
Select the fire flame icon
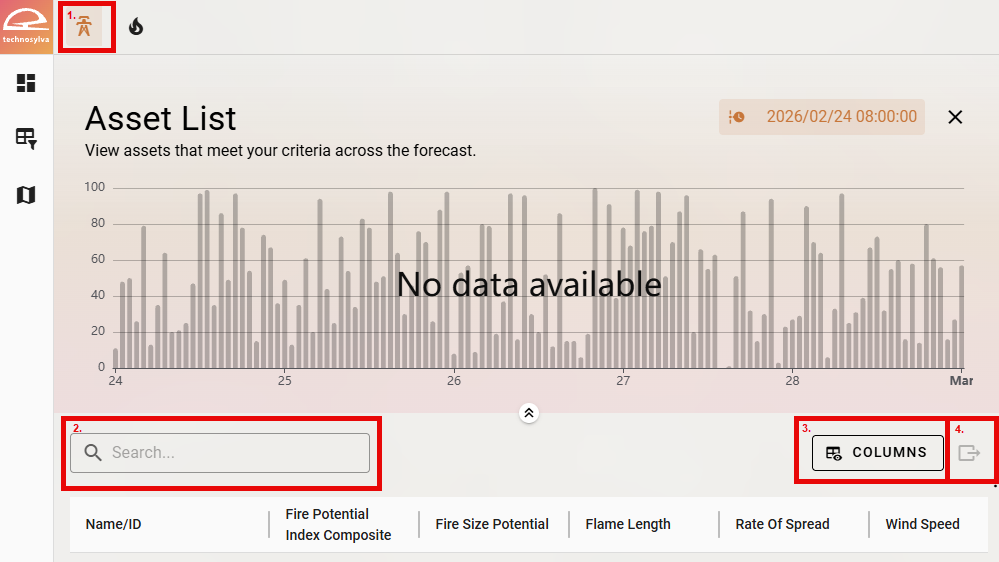[136, 27]
